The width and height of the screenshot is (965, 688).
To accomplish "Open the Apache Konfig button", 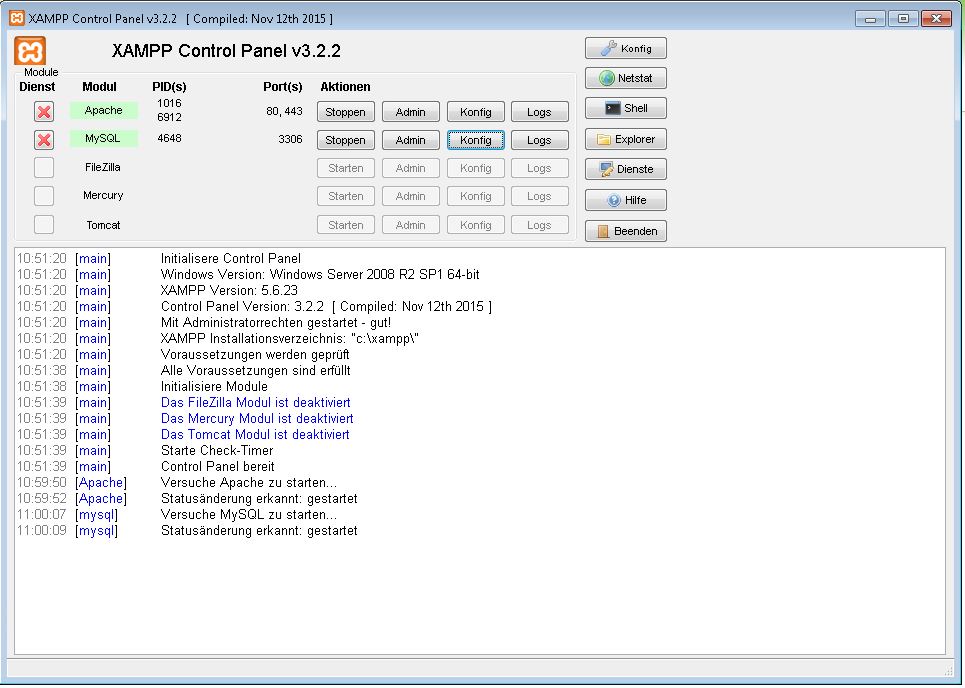I will [x=476, y=112].
